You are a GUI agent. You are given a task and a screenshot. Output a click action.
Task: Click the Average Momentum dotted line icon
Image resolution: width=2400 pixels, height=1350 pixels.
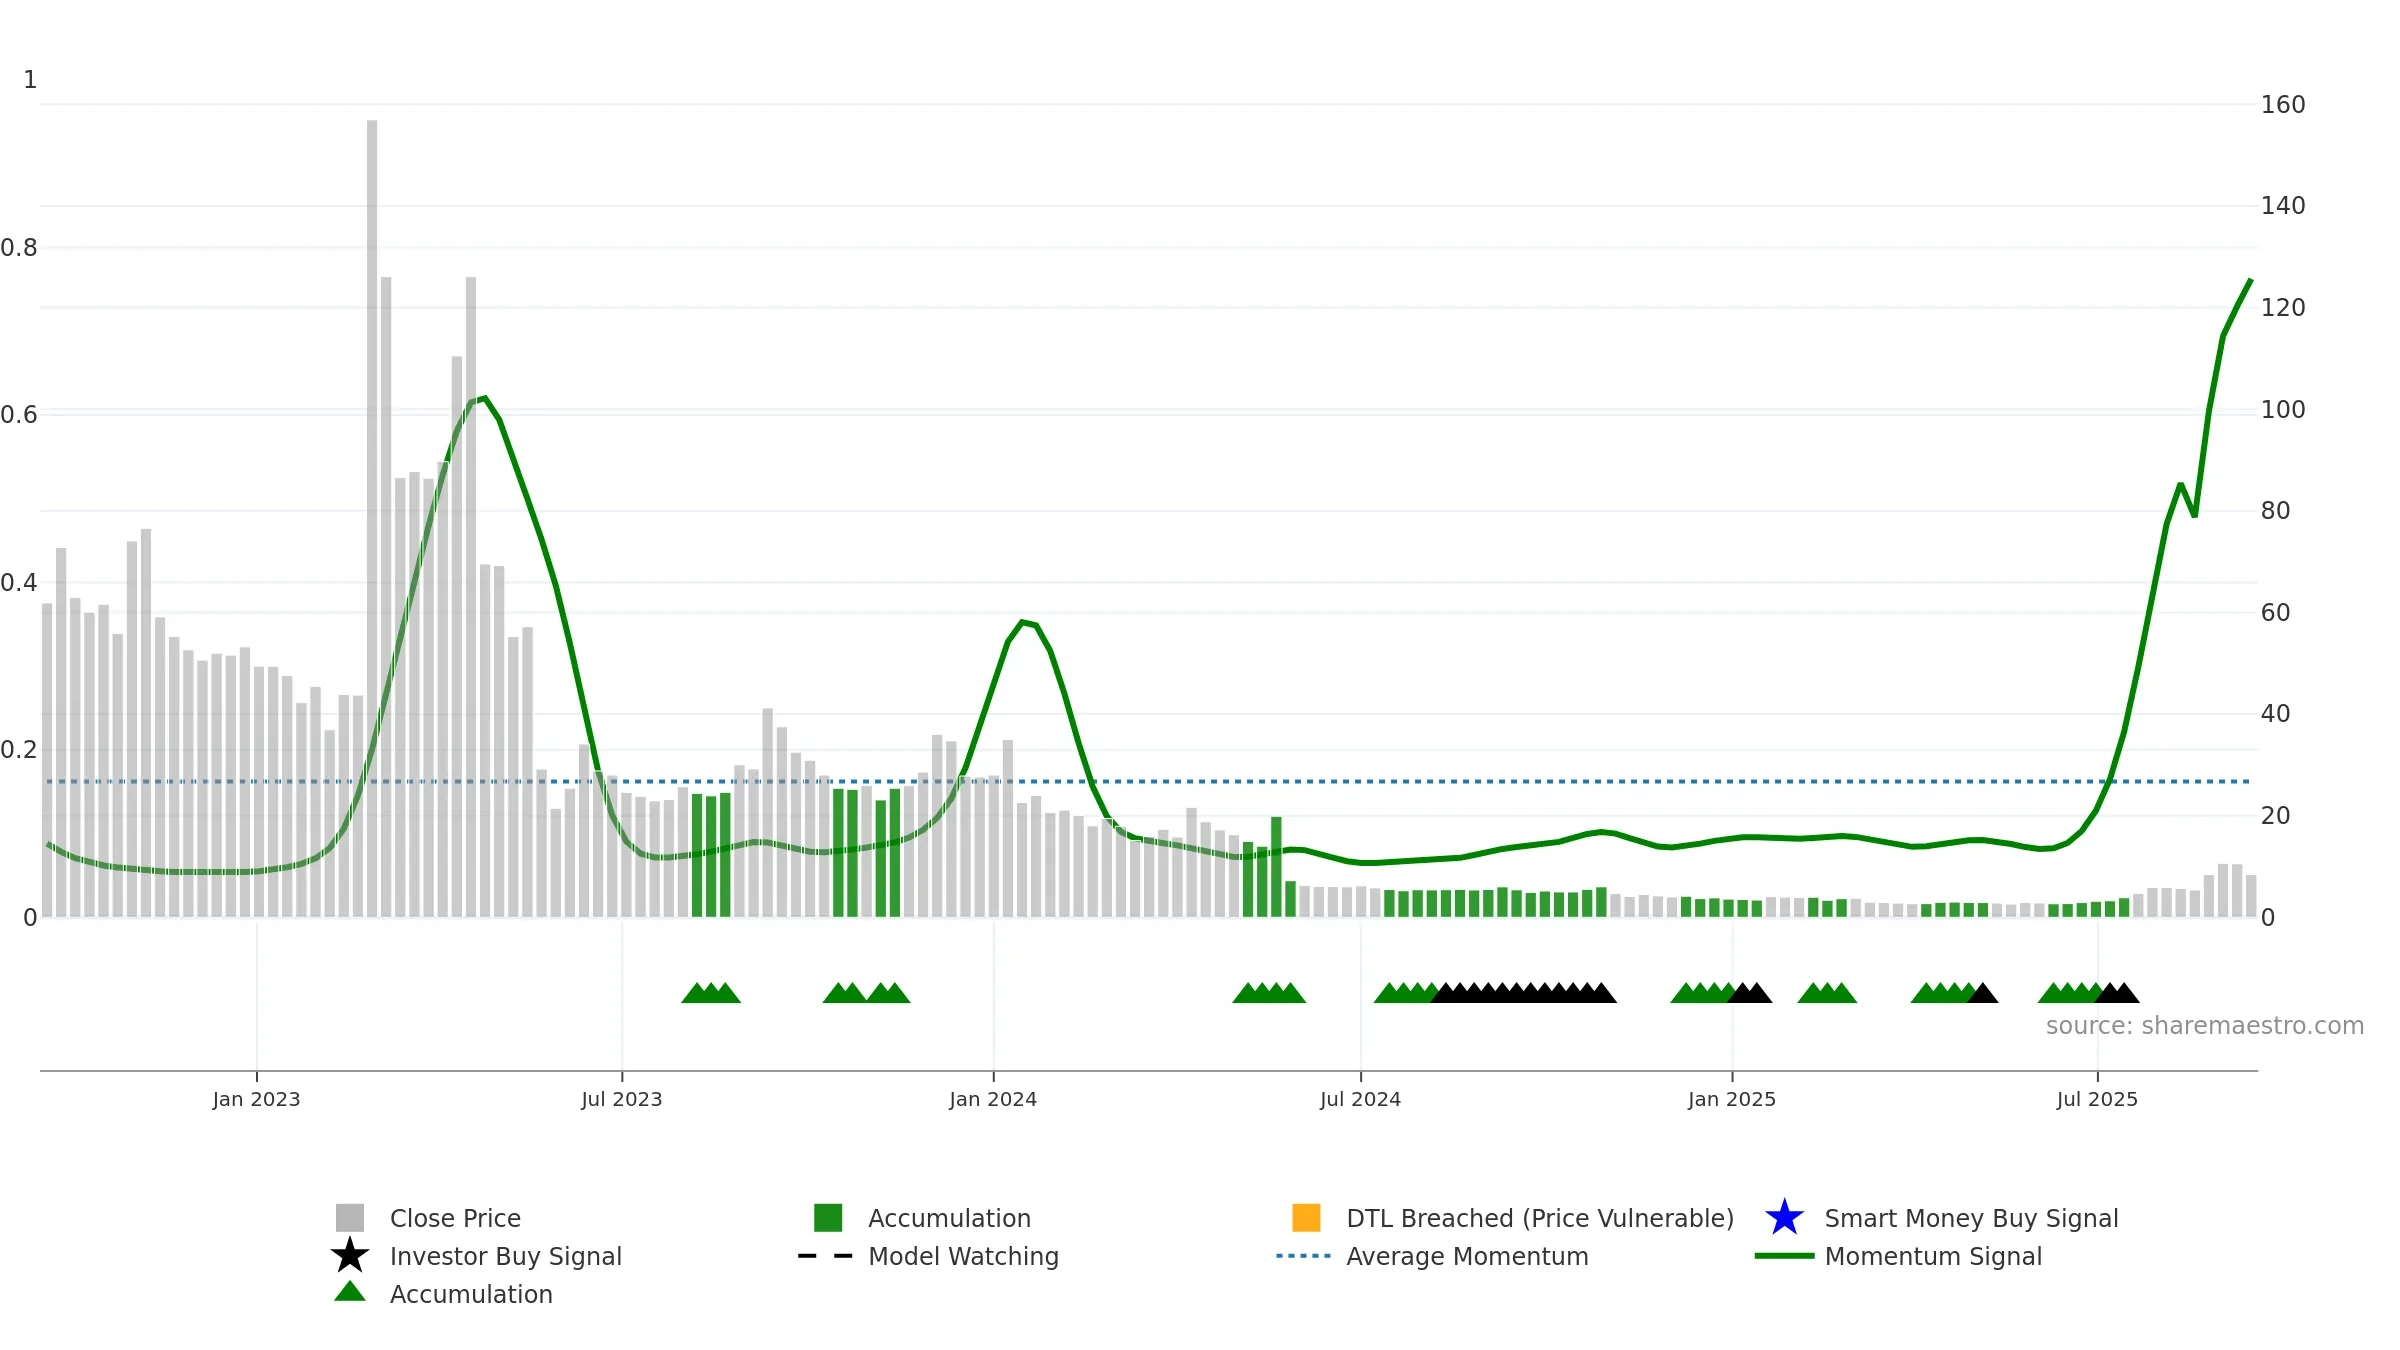[x=1304, y=1256]
